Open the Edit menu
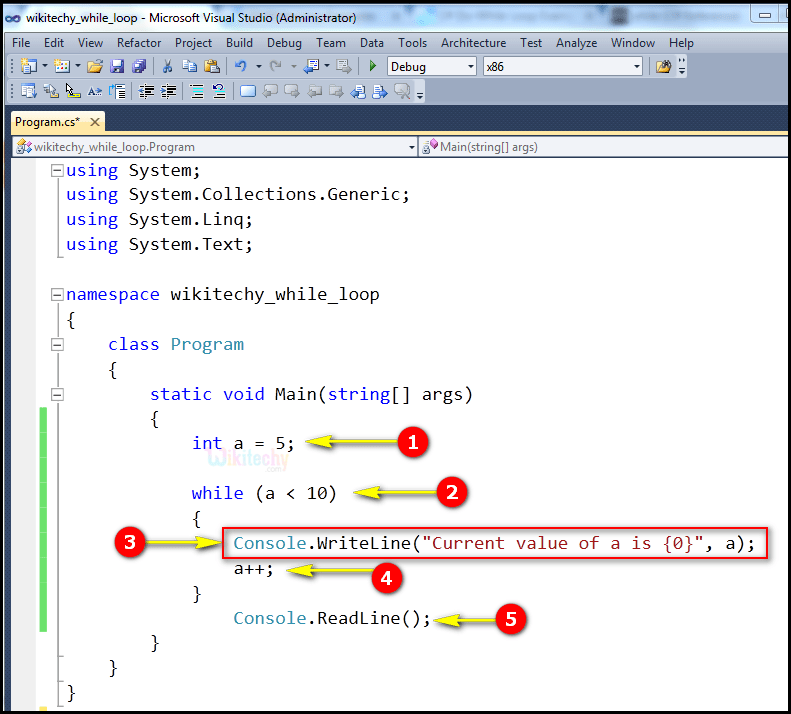 click(54, 43)
